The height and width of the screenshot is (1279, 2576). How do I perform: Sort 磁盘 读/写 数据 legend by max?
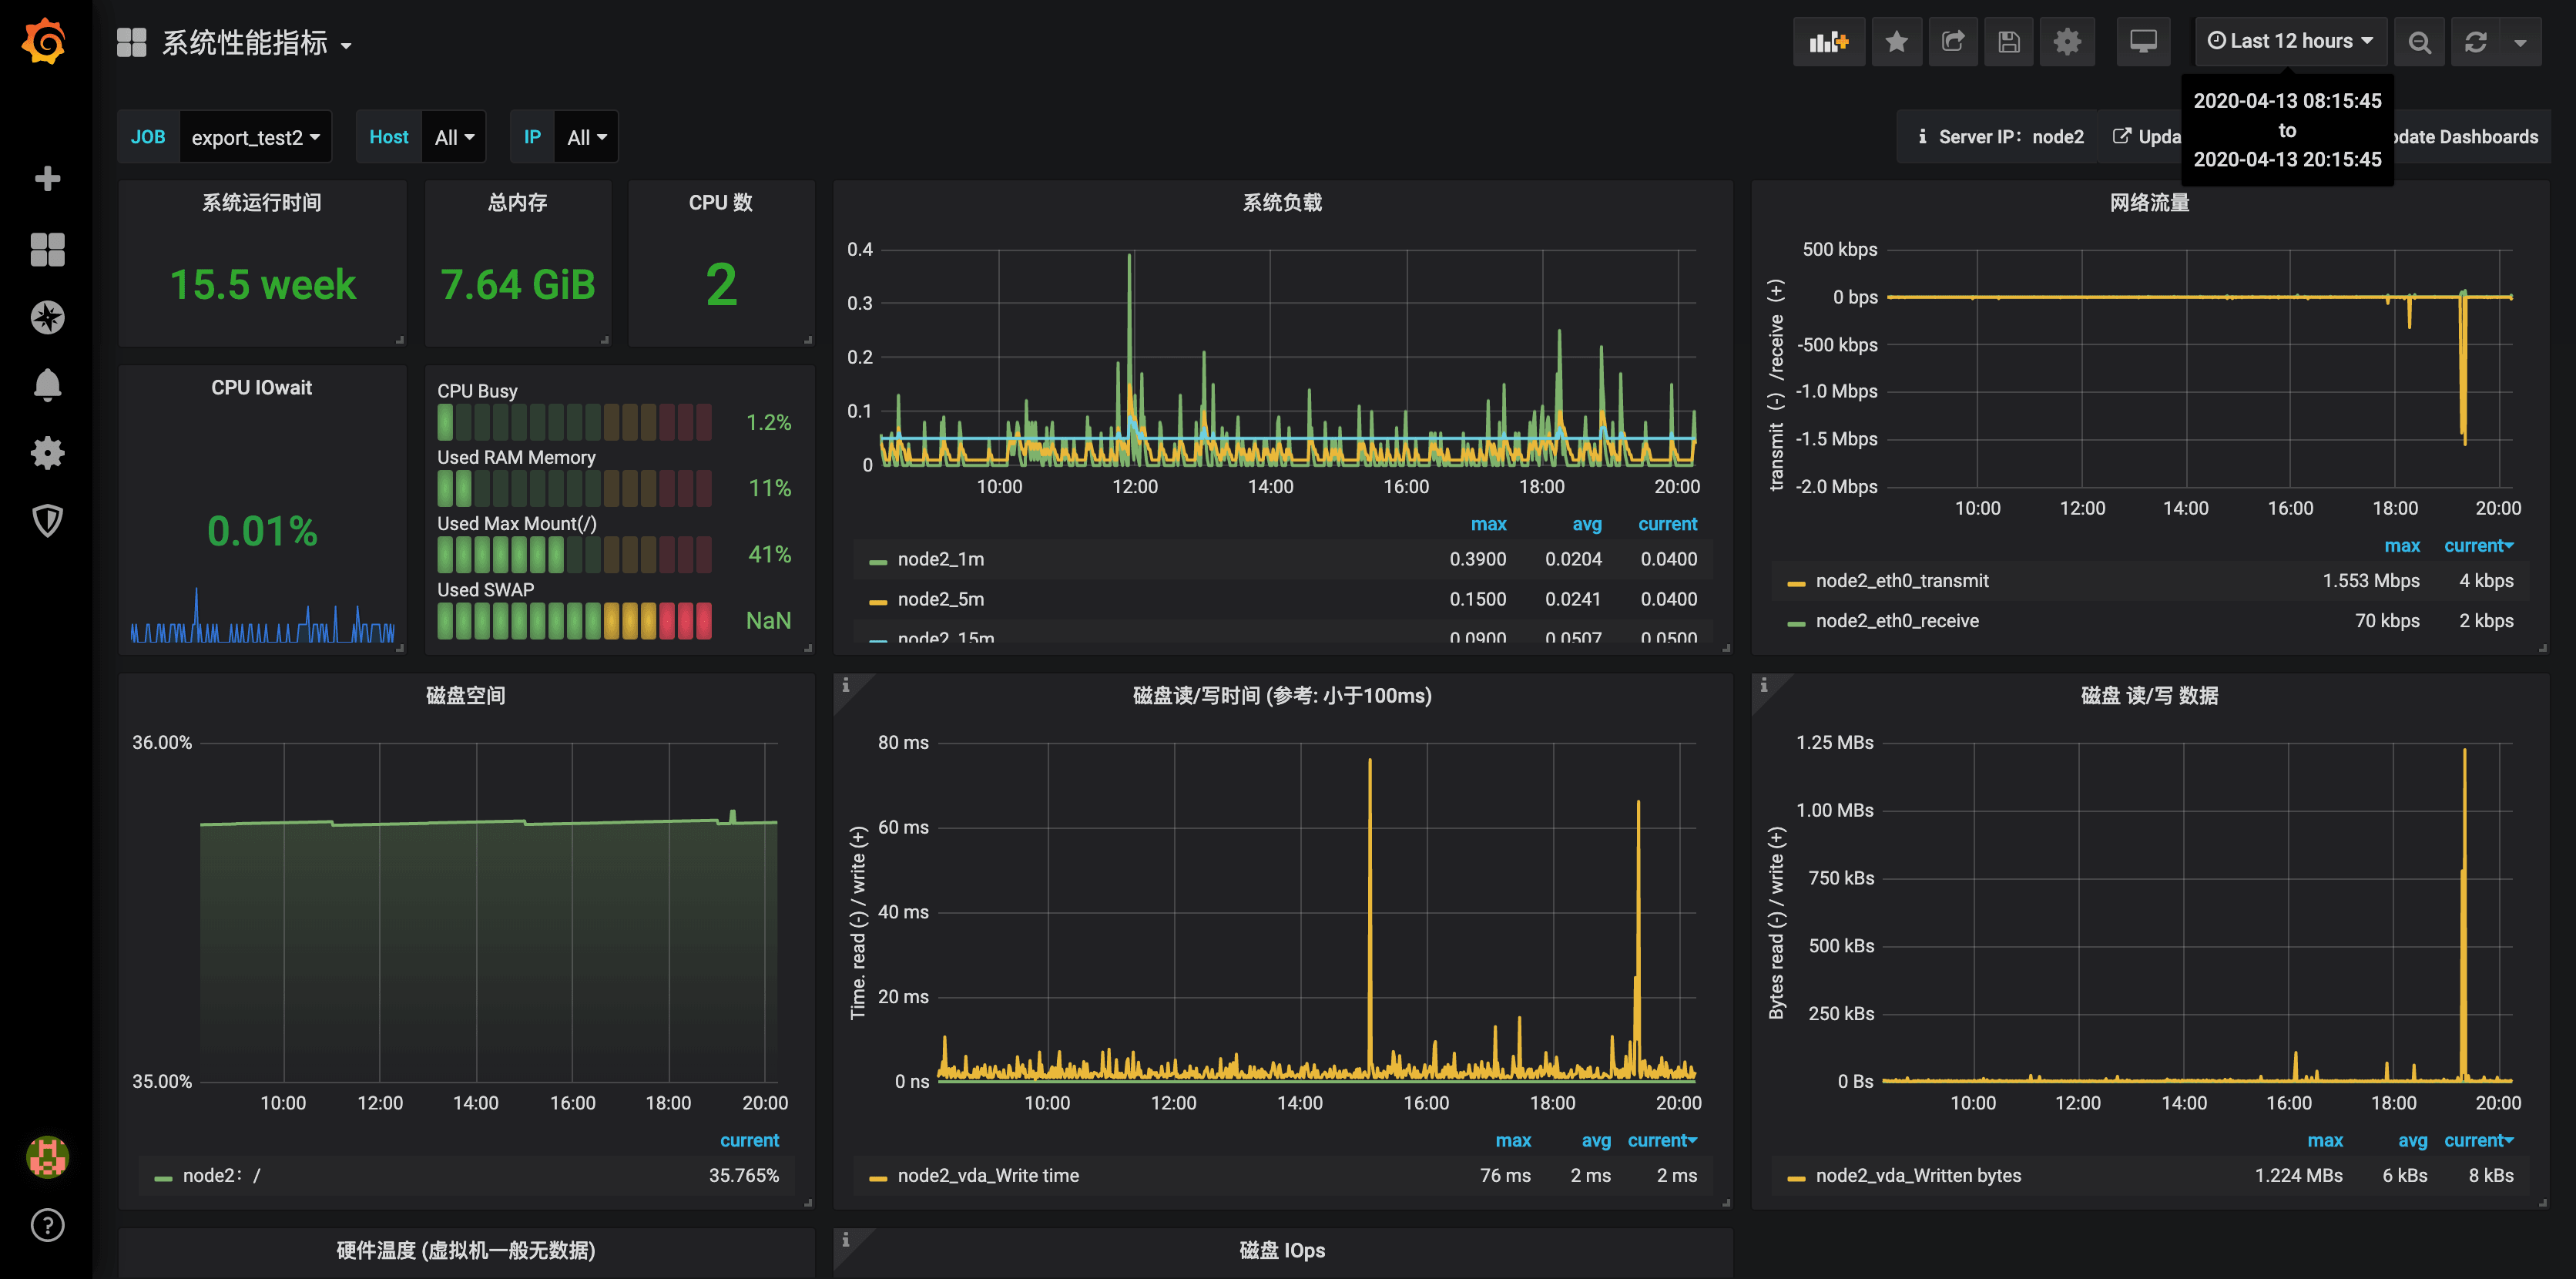pos(2324,1140)
